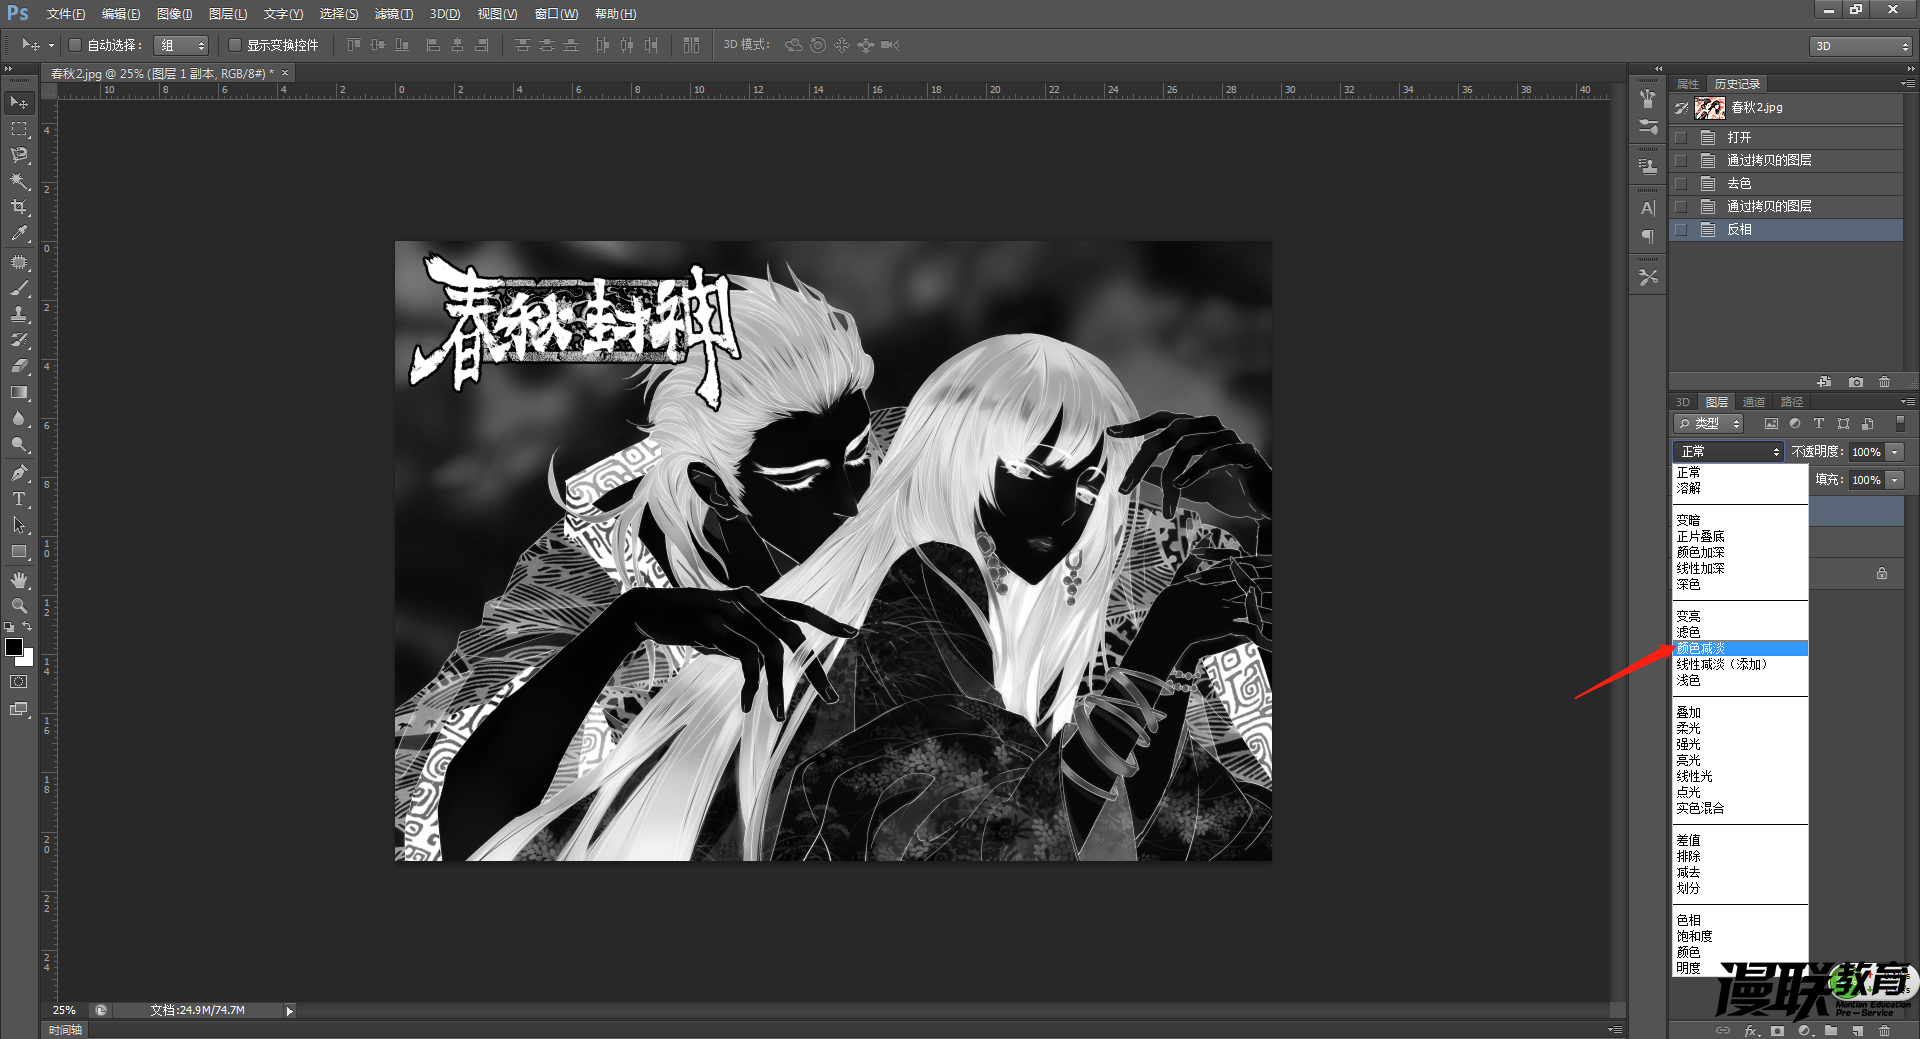
Task: Choose 颜色减淡 blend mode
Action: (x=1740, y=649)
